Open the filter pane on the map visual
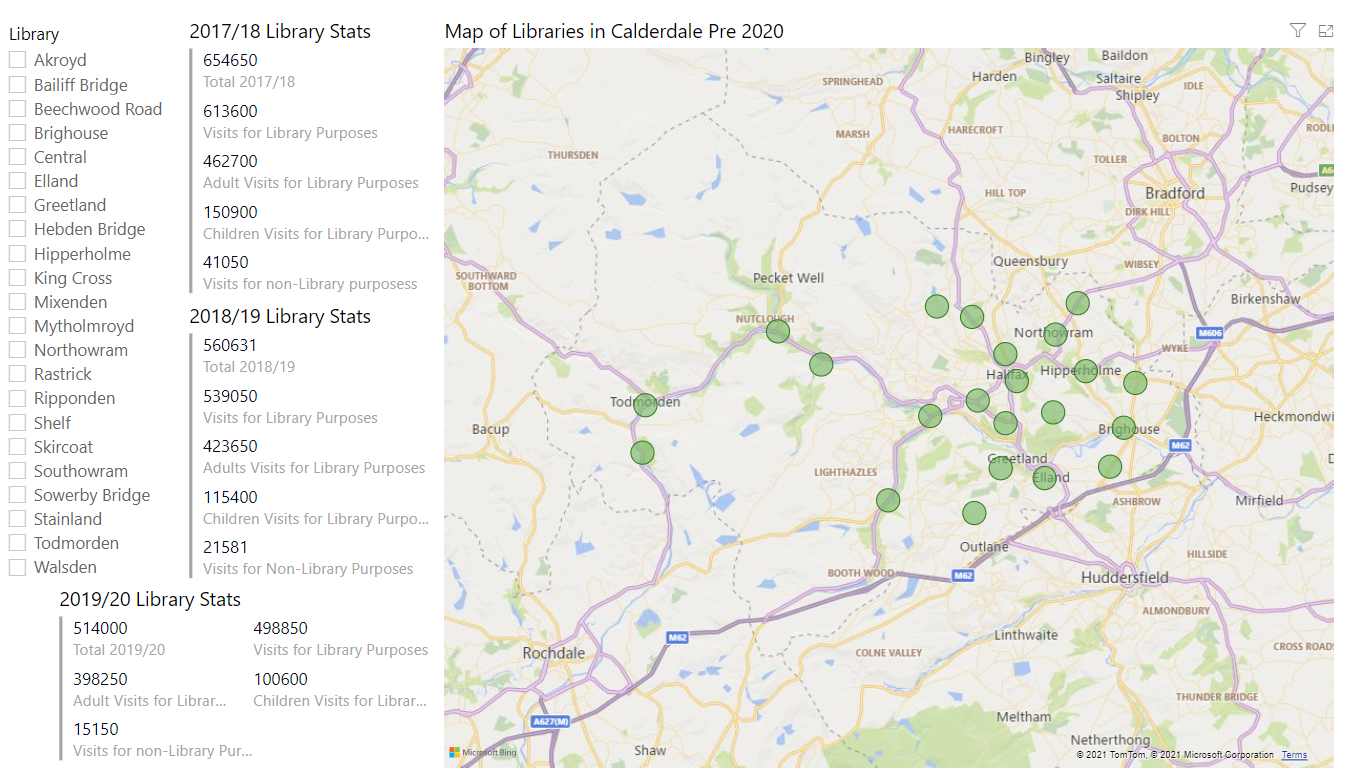Screen dimensions: 1363x775 [x=1297, y=30]
